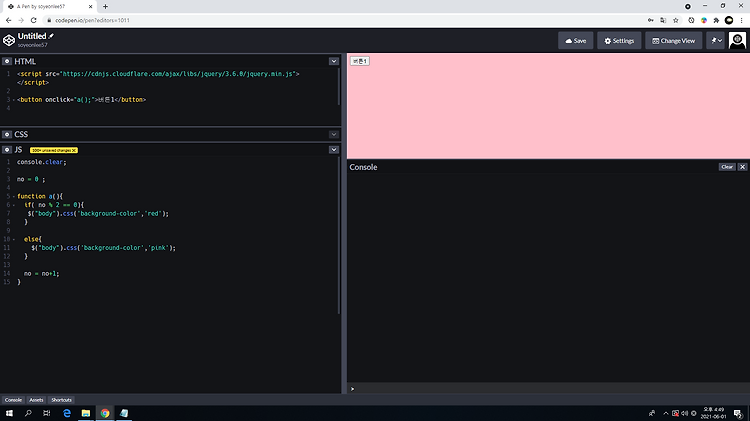Open the colorful circle extension

pos(704,20)
